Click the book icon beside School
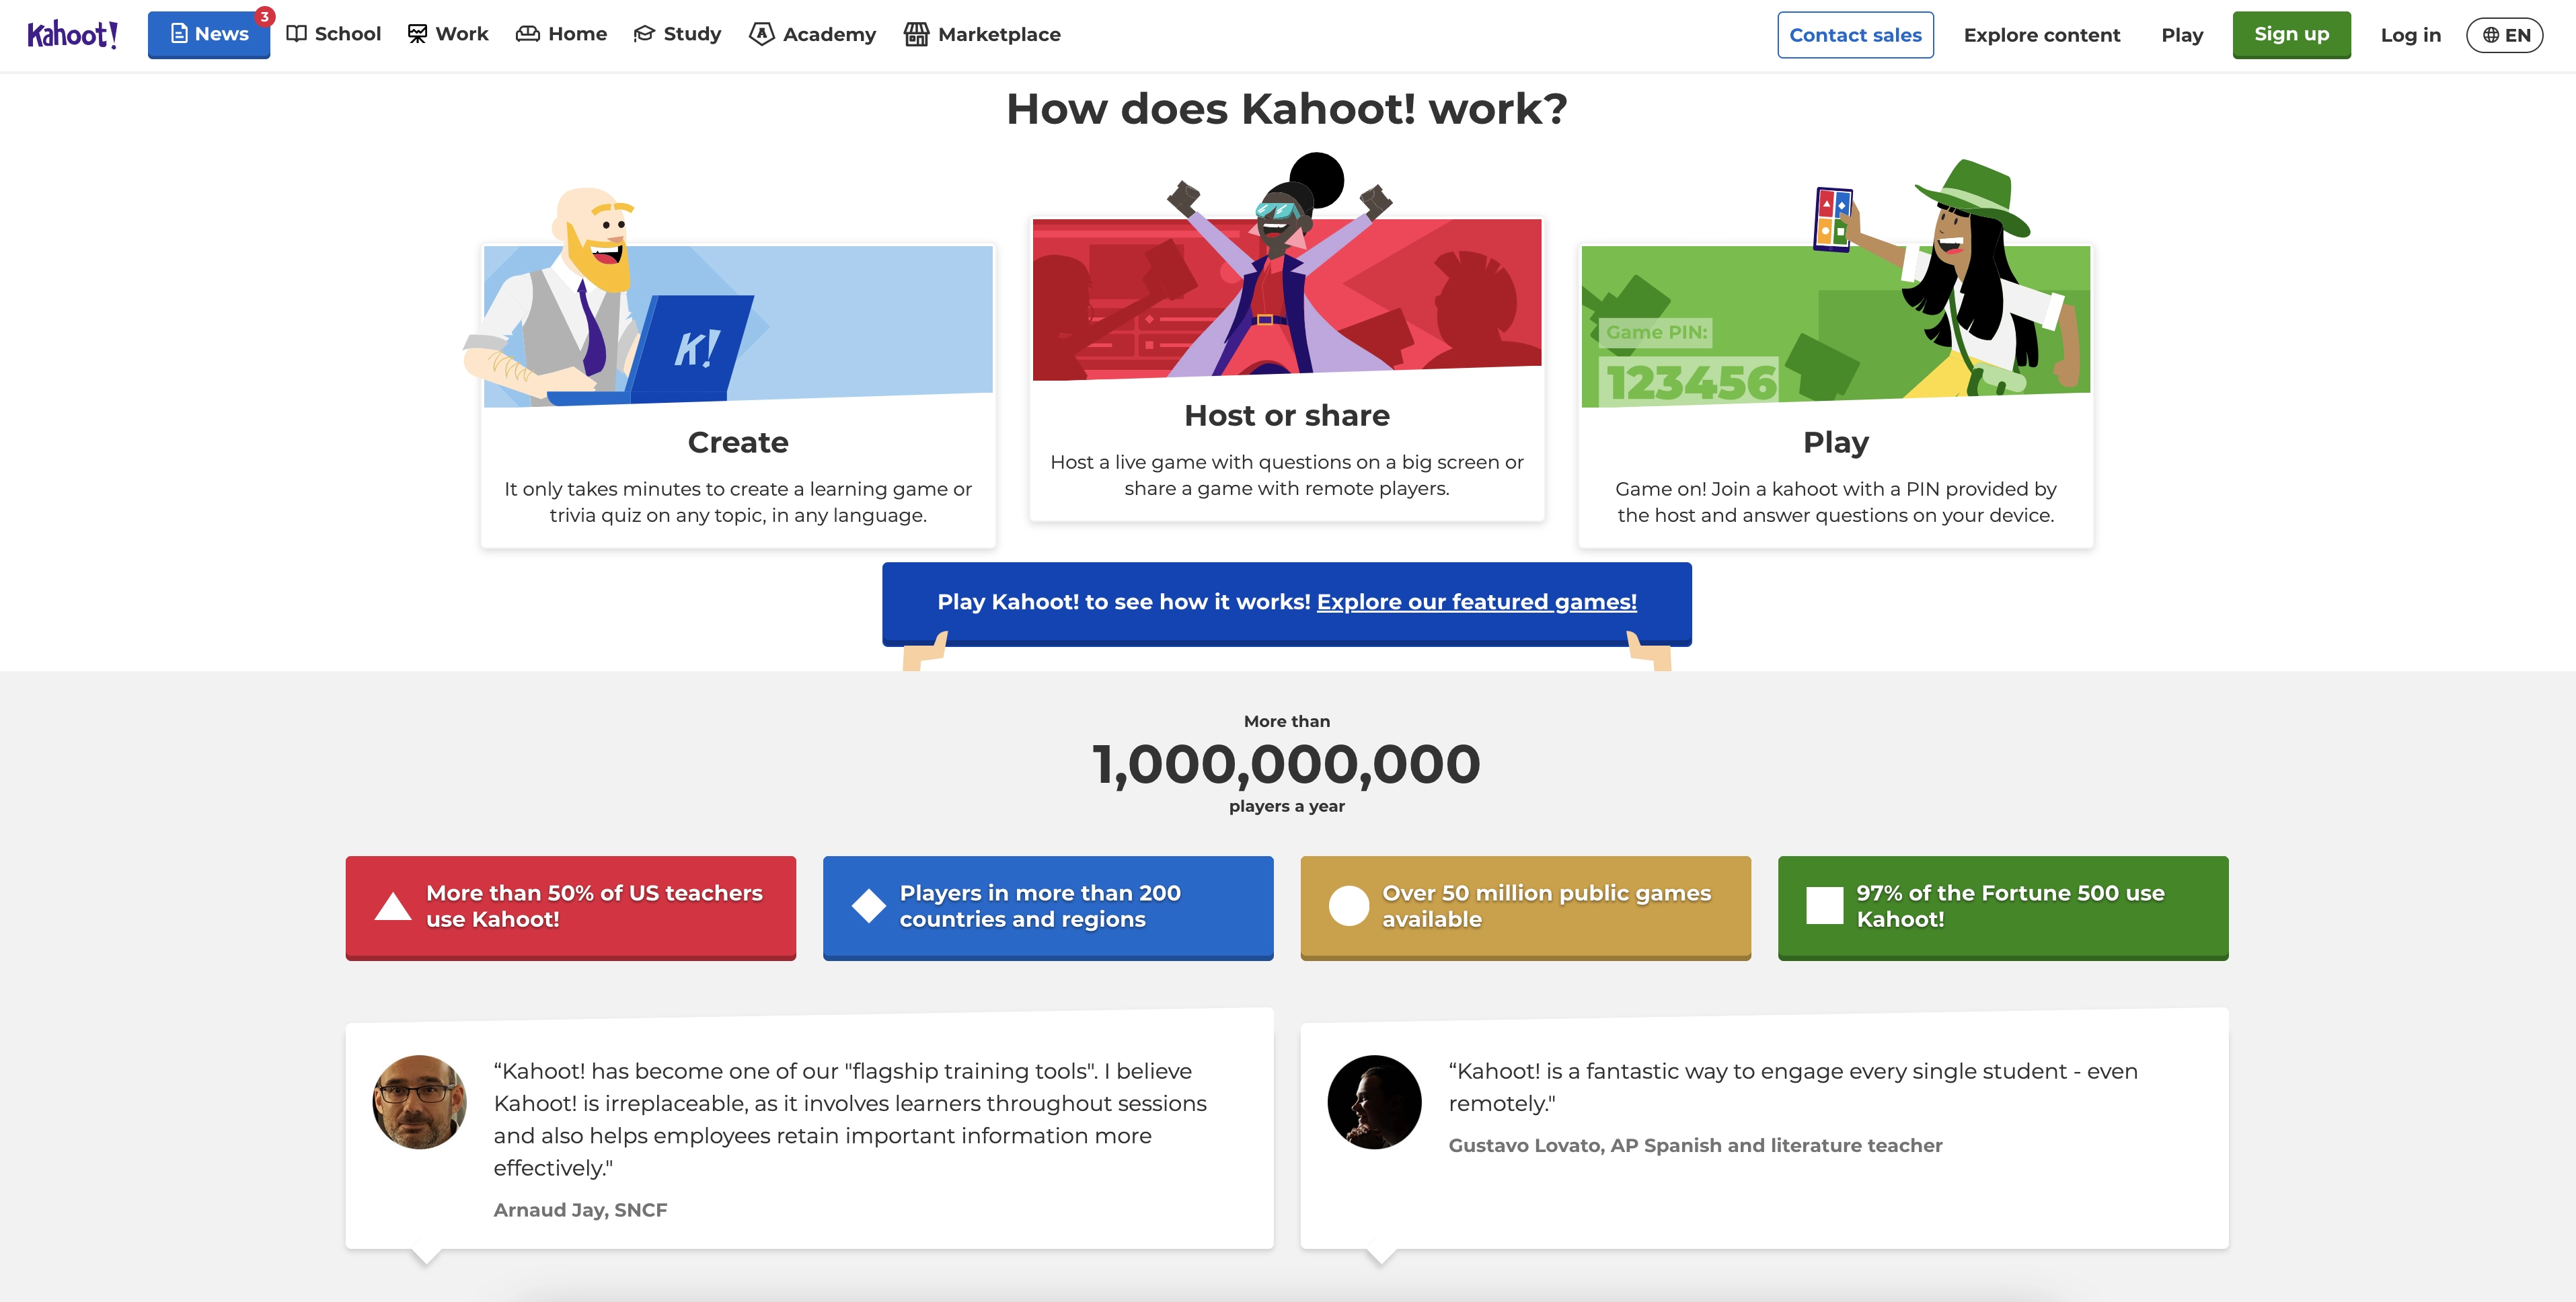 click(296, 34)
